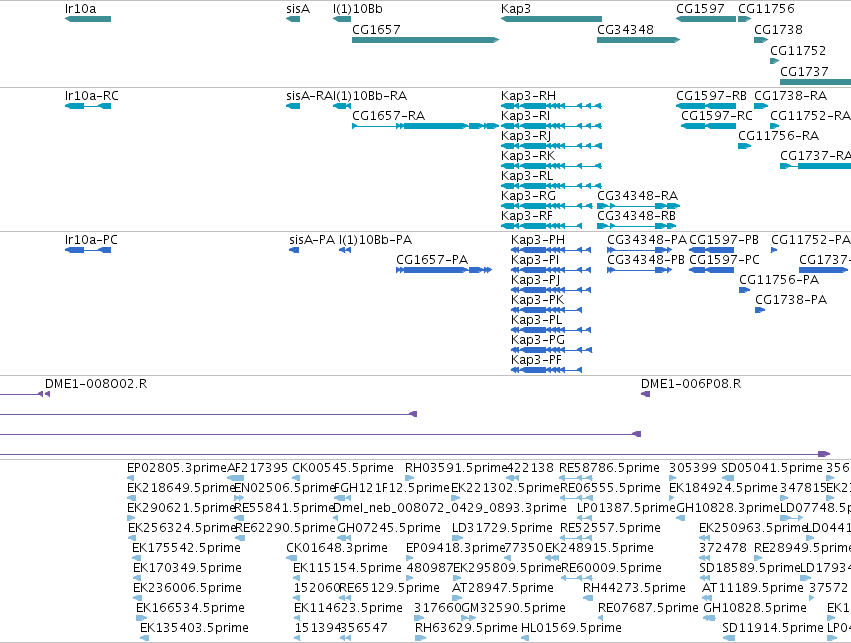
Task: Click the CG34348-PA protein label
Action: pos(647,240)
